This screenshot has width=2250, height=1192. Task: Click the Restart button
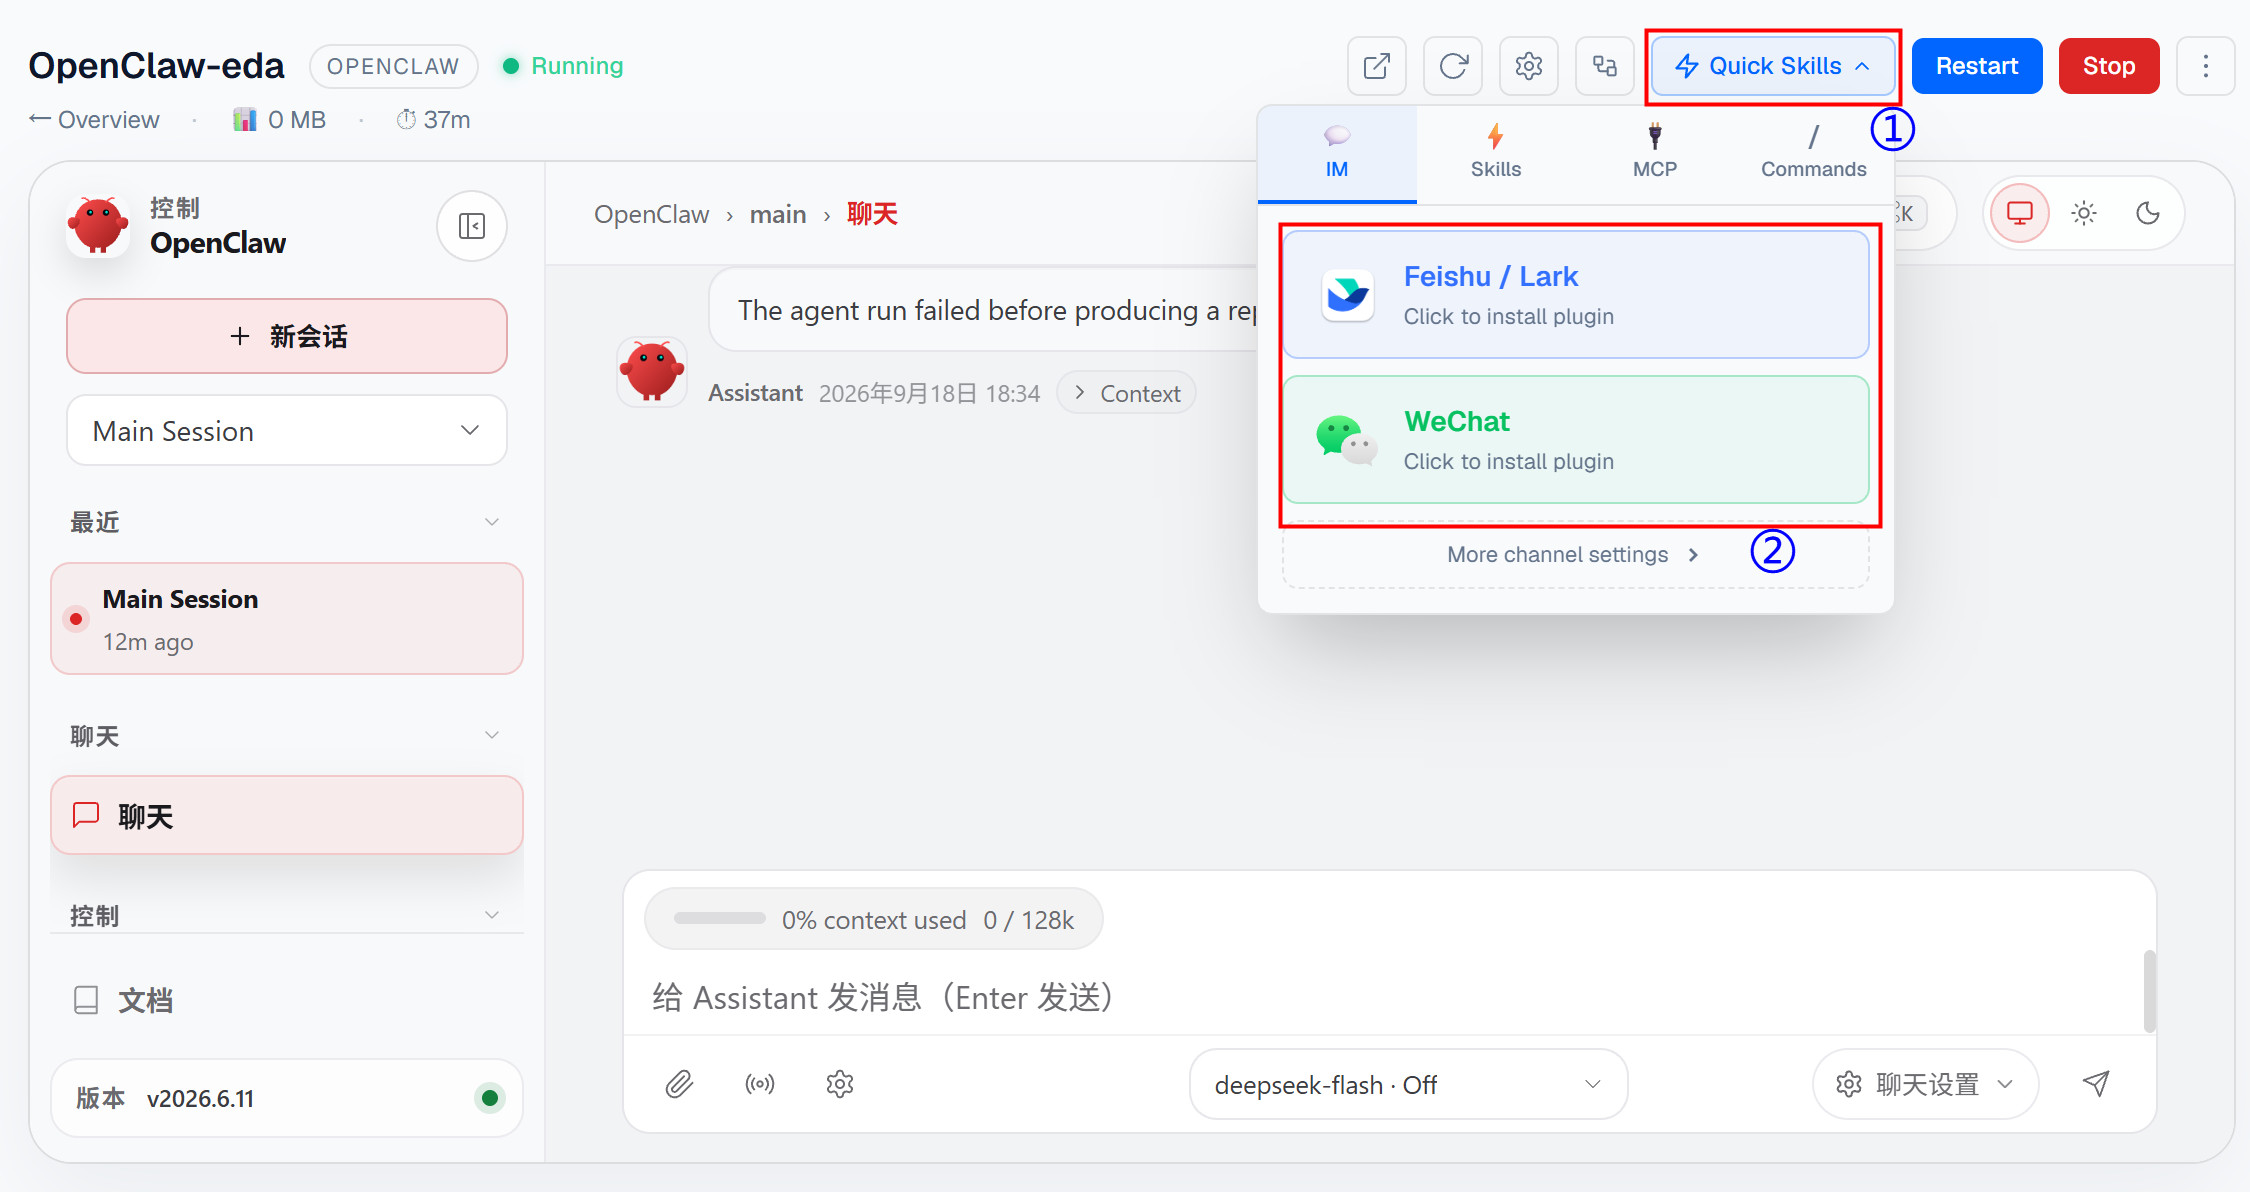pos(1977,66)
